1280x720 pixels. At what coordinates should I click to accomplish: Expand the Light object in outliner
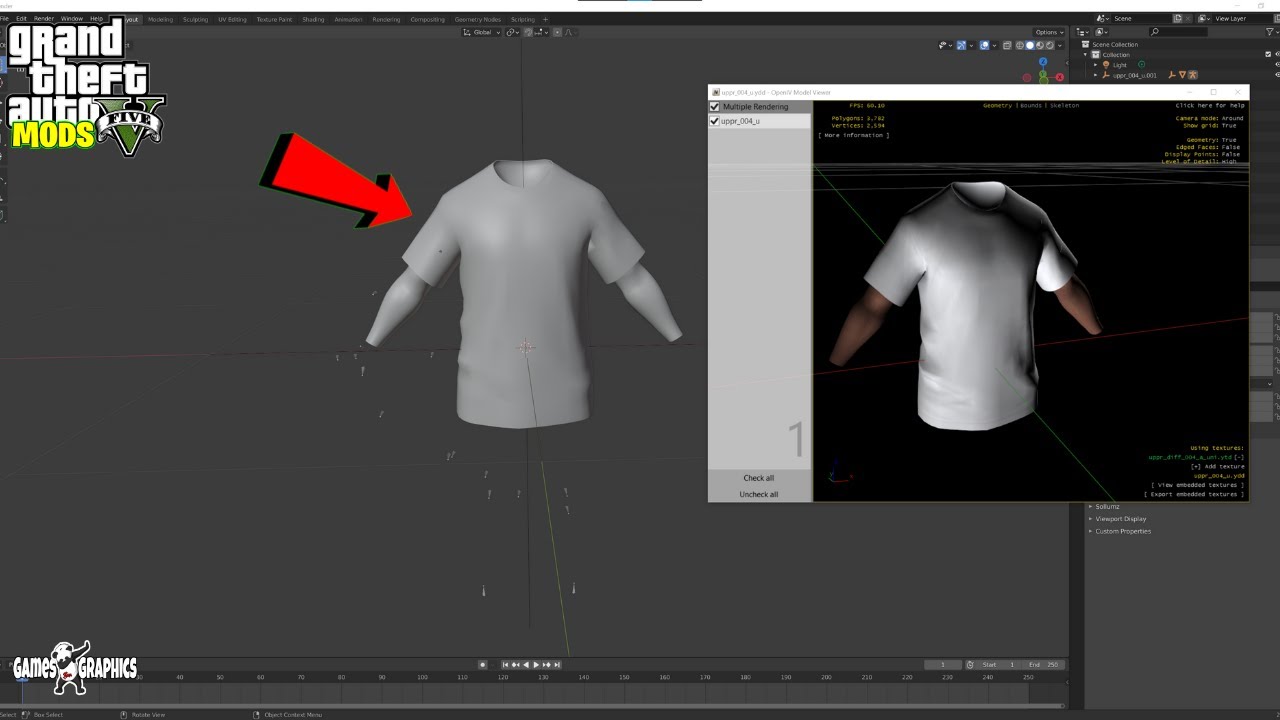1096,65
